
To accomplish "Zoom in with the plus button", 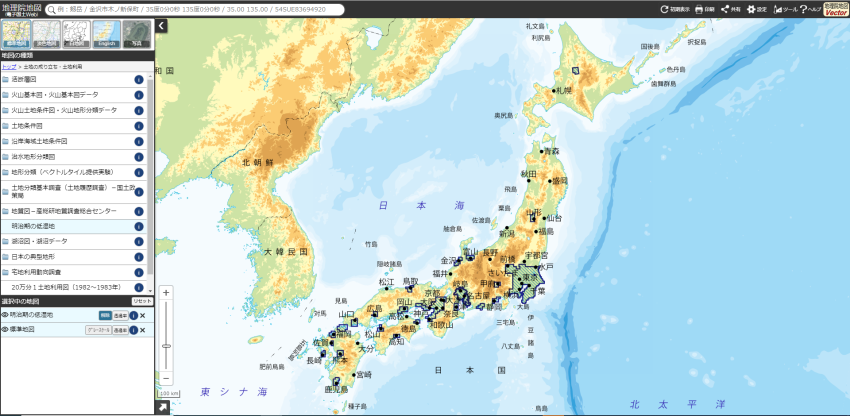I will [166, 293].
